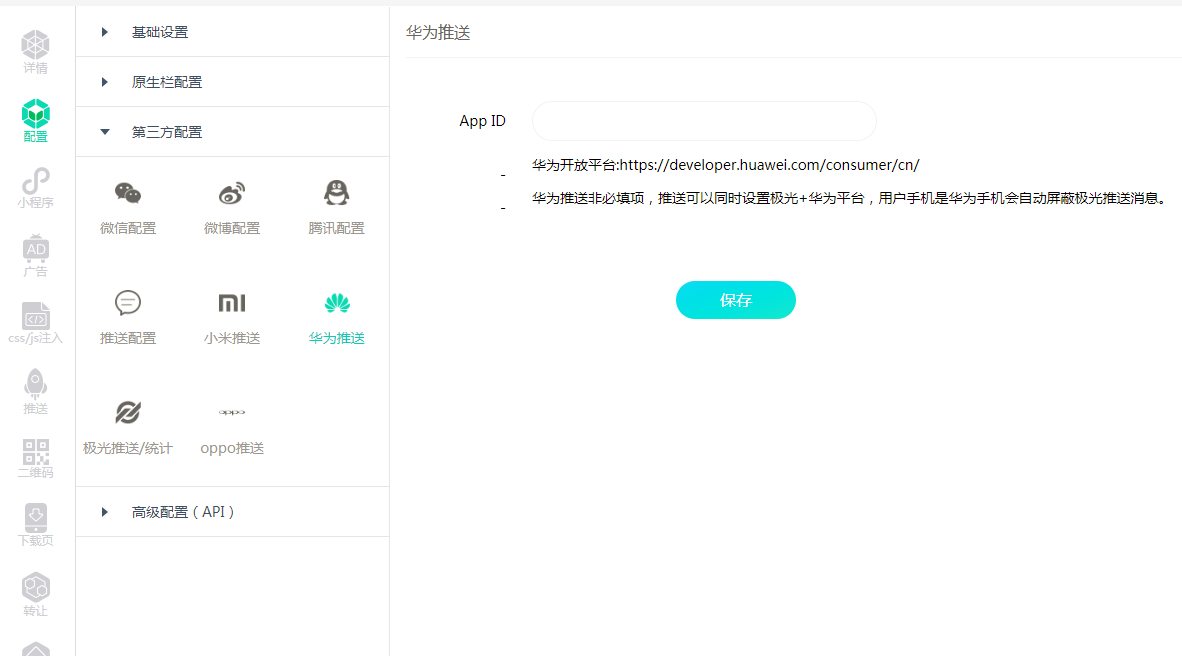
Task: Click the 华为推送 Huawei logo icon
Action: 337,303
